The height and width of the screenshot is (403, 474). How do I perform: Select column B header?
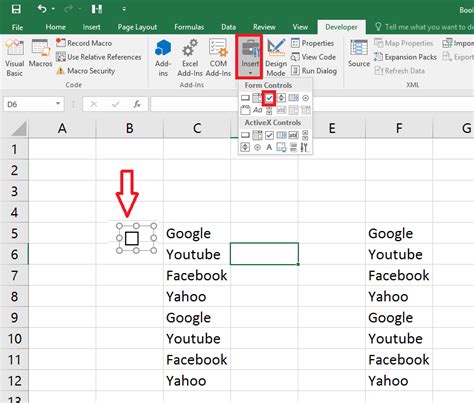(130, 128)
